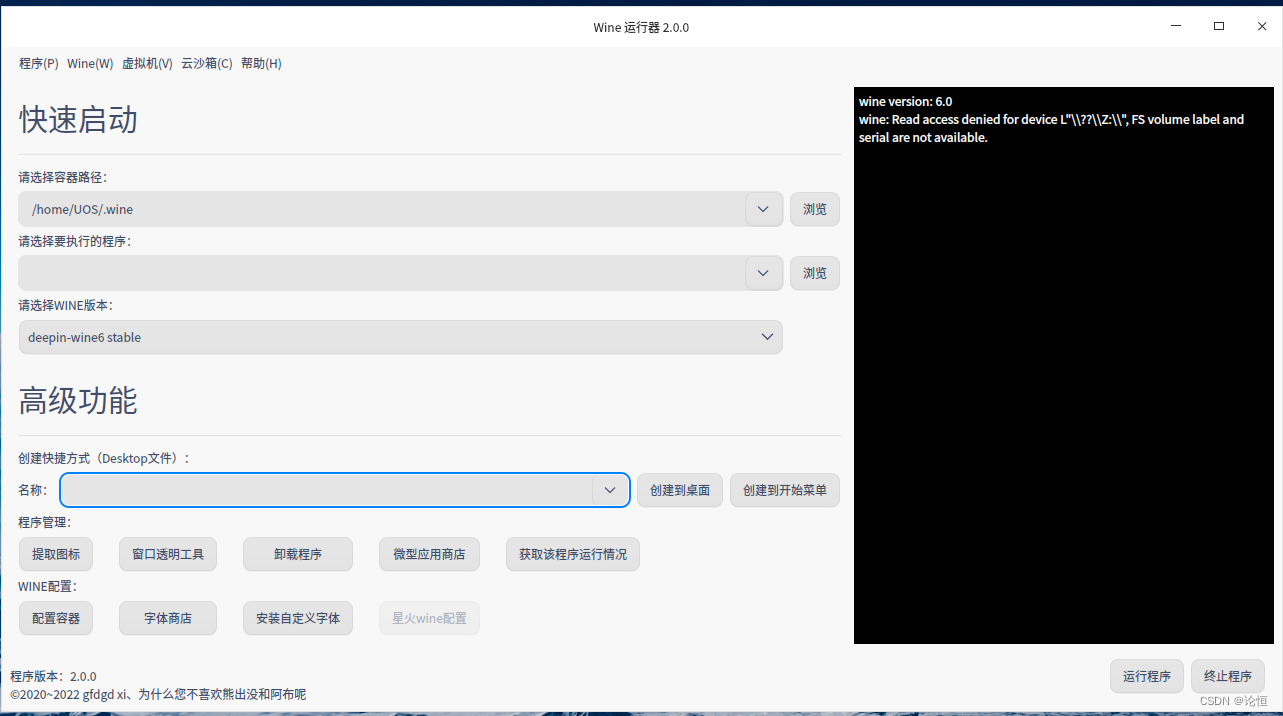Minimize the Wine 运行器 window
The width and height of the screenshot is (1283, 716).
[1176, 27]
